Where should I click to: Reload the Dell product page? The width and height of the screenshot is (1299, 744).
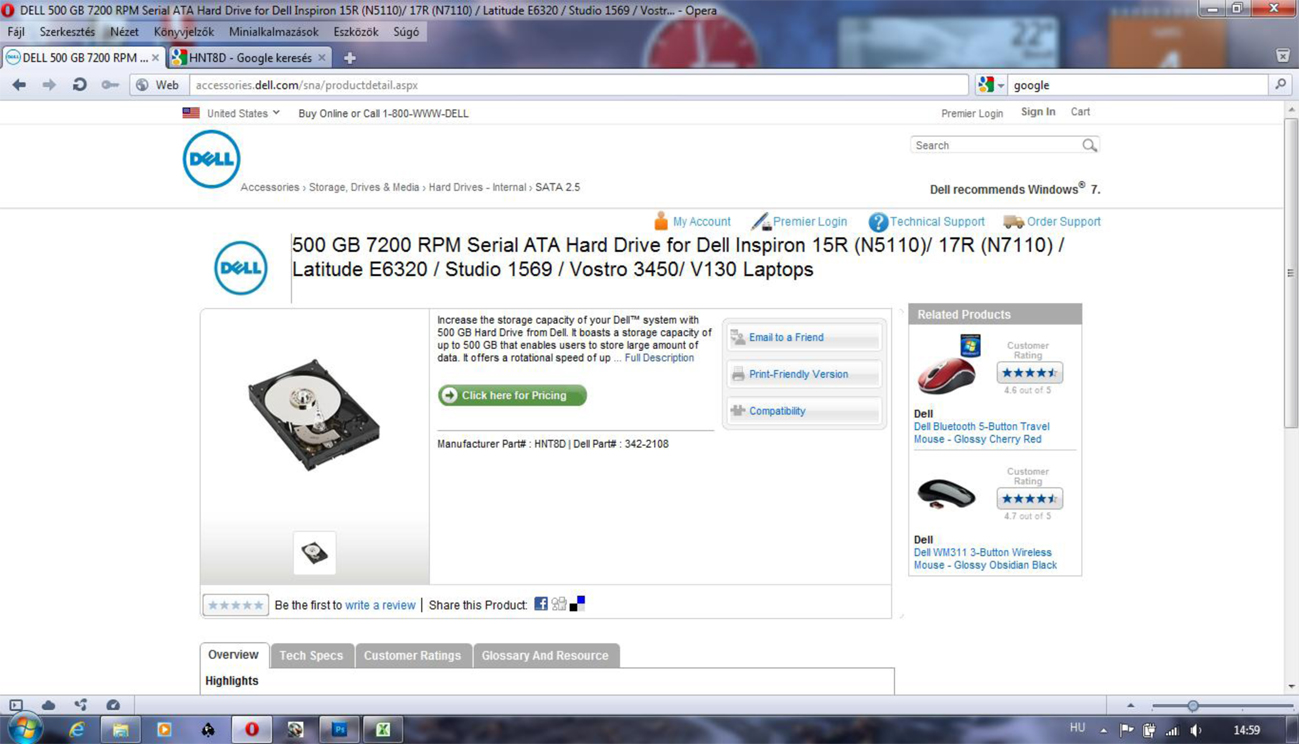coord(79,85)
